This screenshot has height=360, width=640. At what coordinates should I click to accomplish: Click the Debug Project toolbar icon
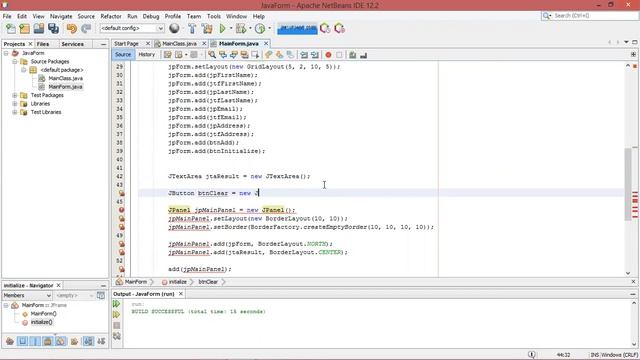241,28
